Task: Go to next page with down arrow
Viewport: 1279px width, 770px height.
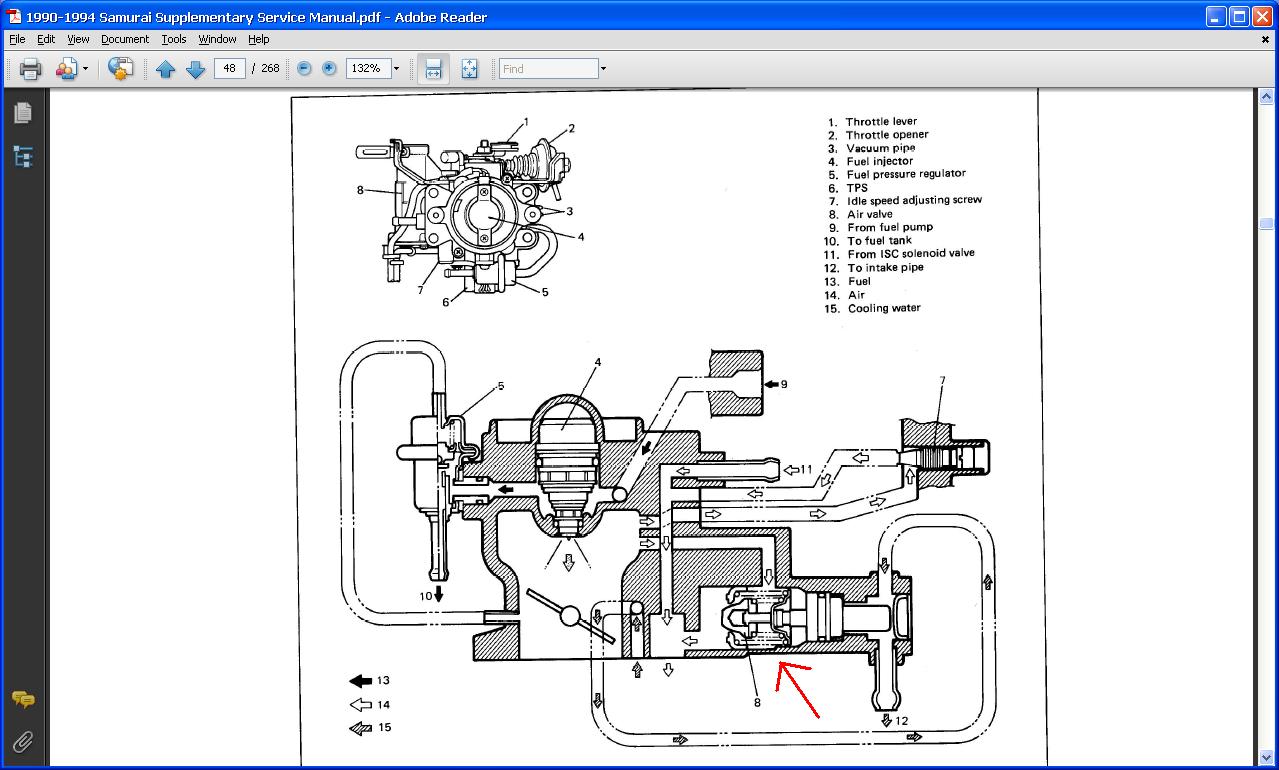Action: coord(196,69)
